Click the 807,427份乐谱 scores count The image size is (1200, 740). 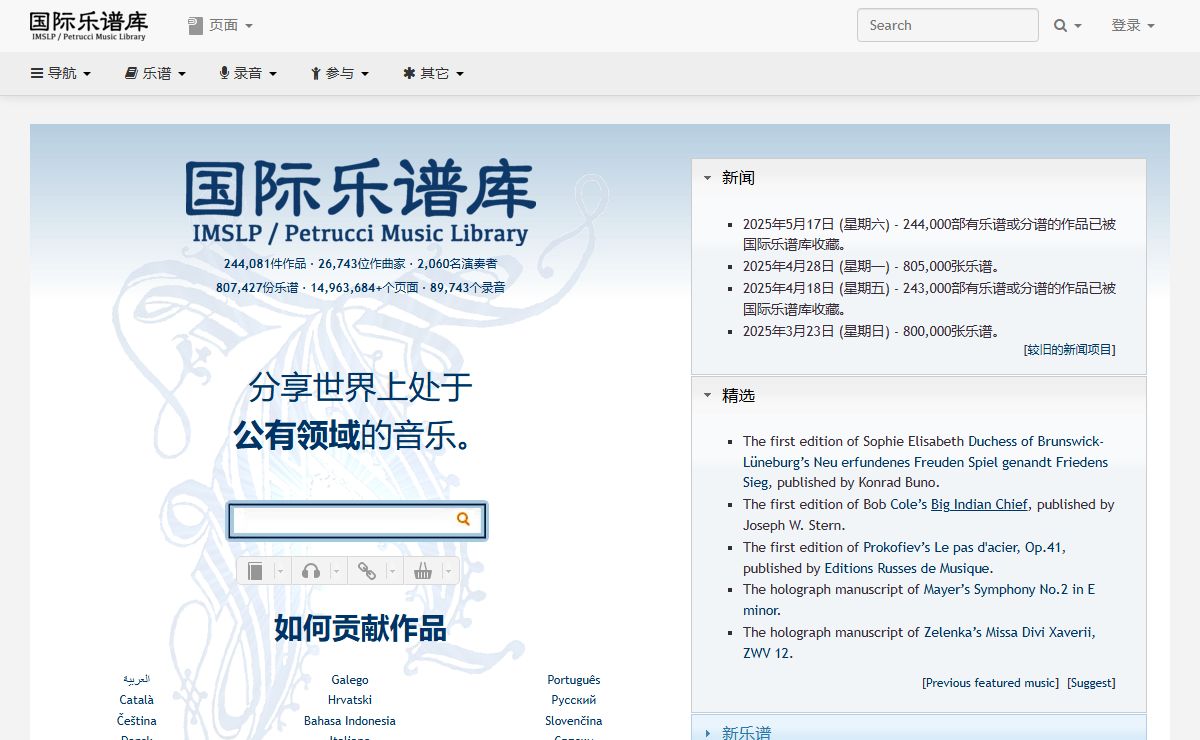[x=257, y=288]
